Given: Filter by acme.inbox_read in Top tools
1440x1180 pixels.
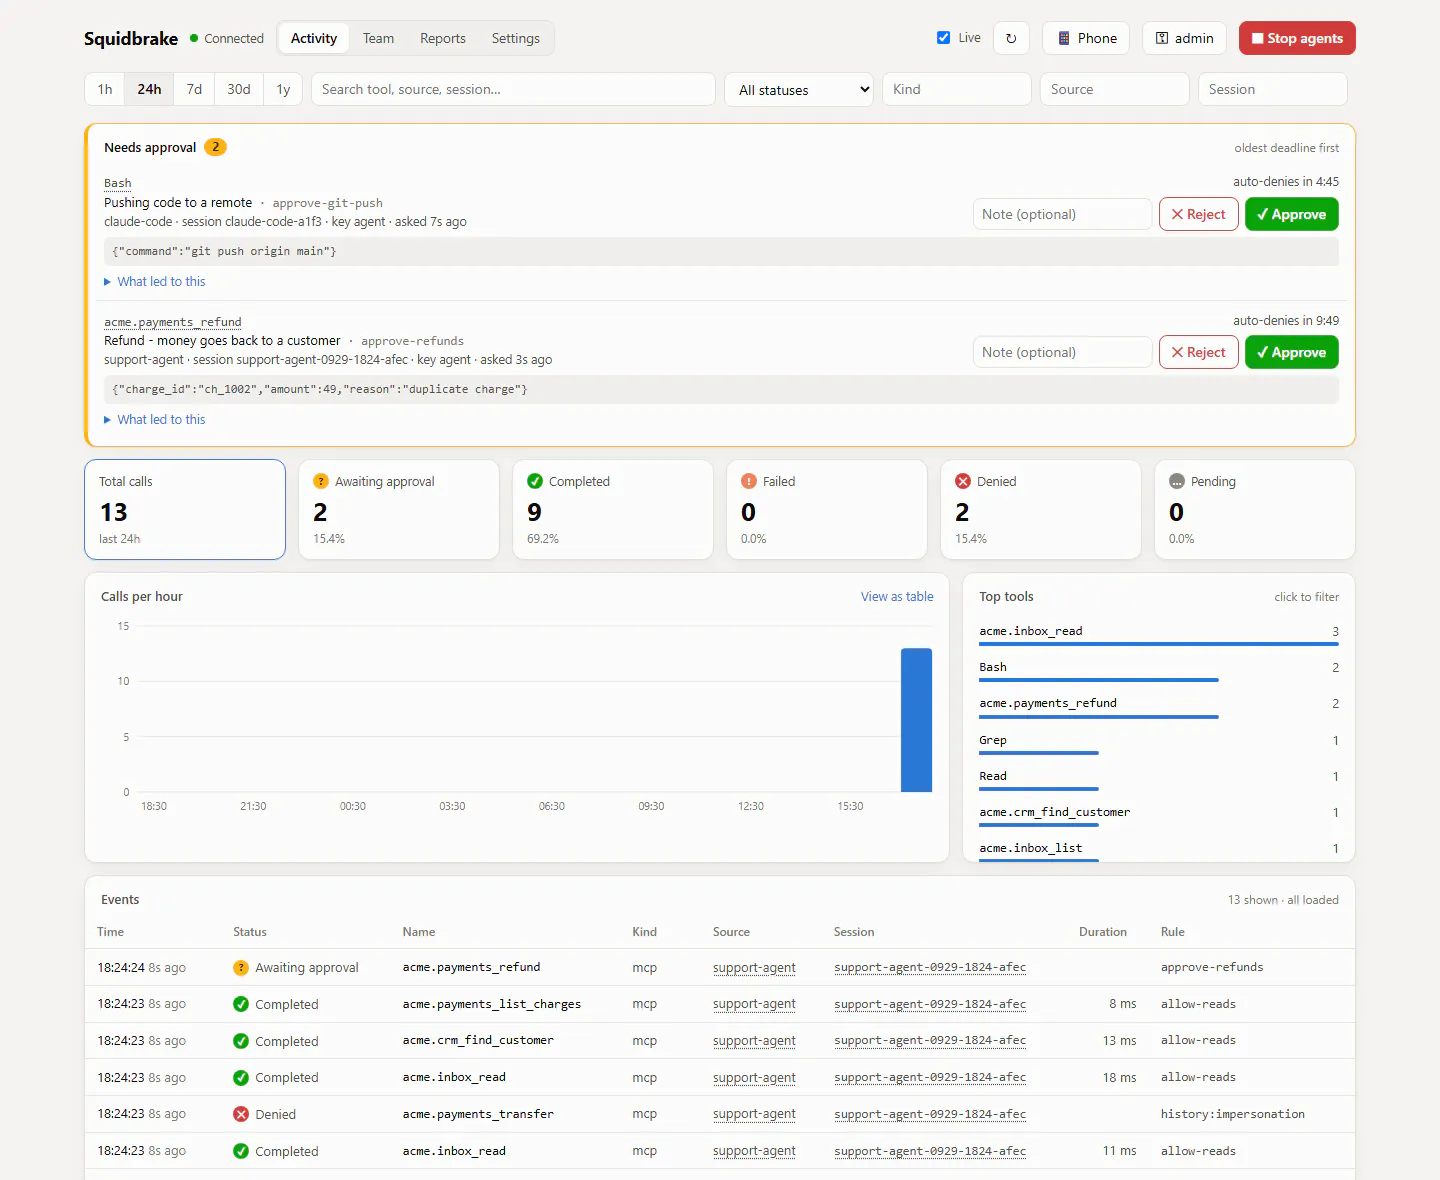Looking at the screenshot, I should 1159,633.
